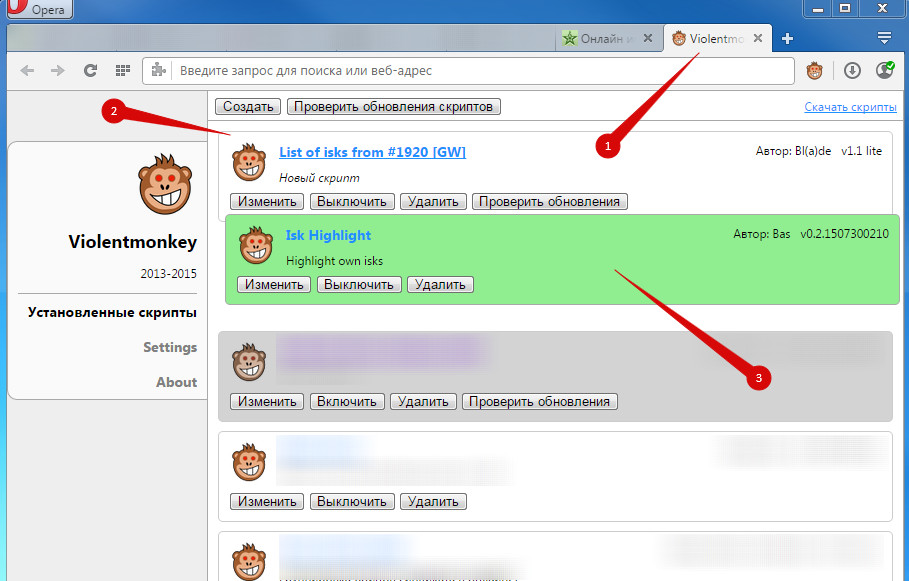
Task: Open the Opera menu button
Action: tap(39, 9)
